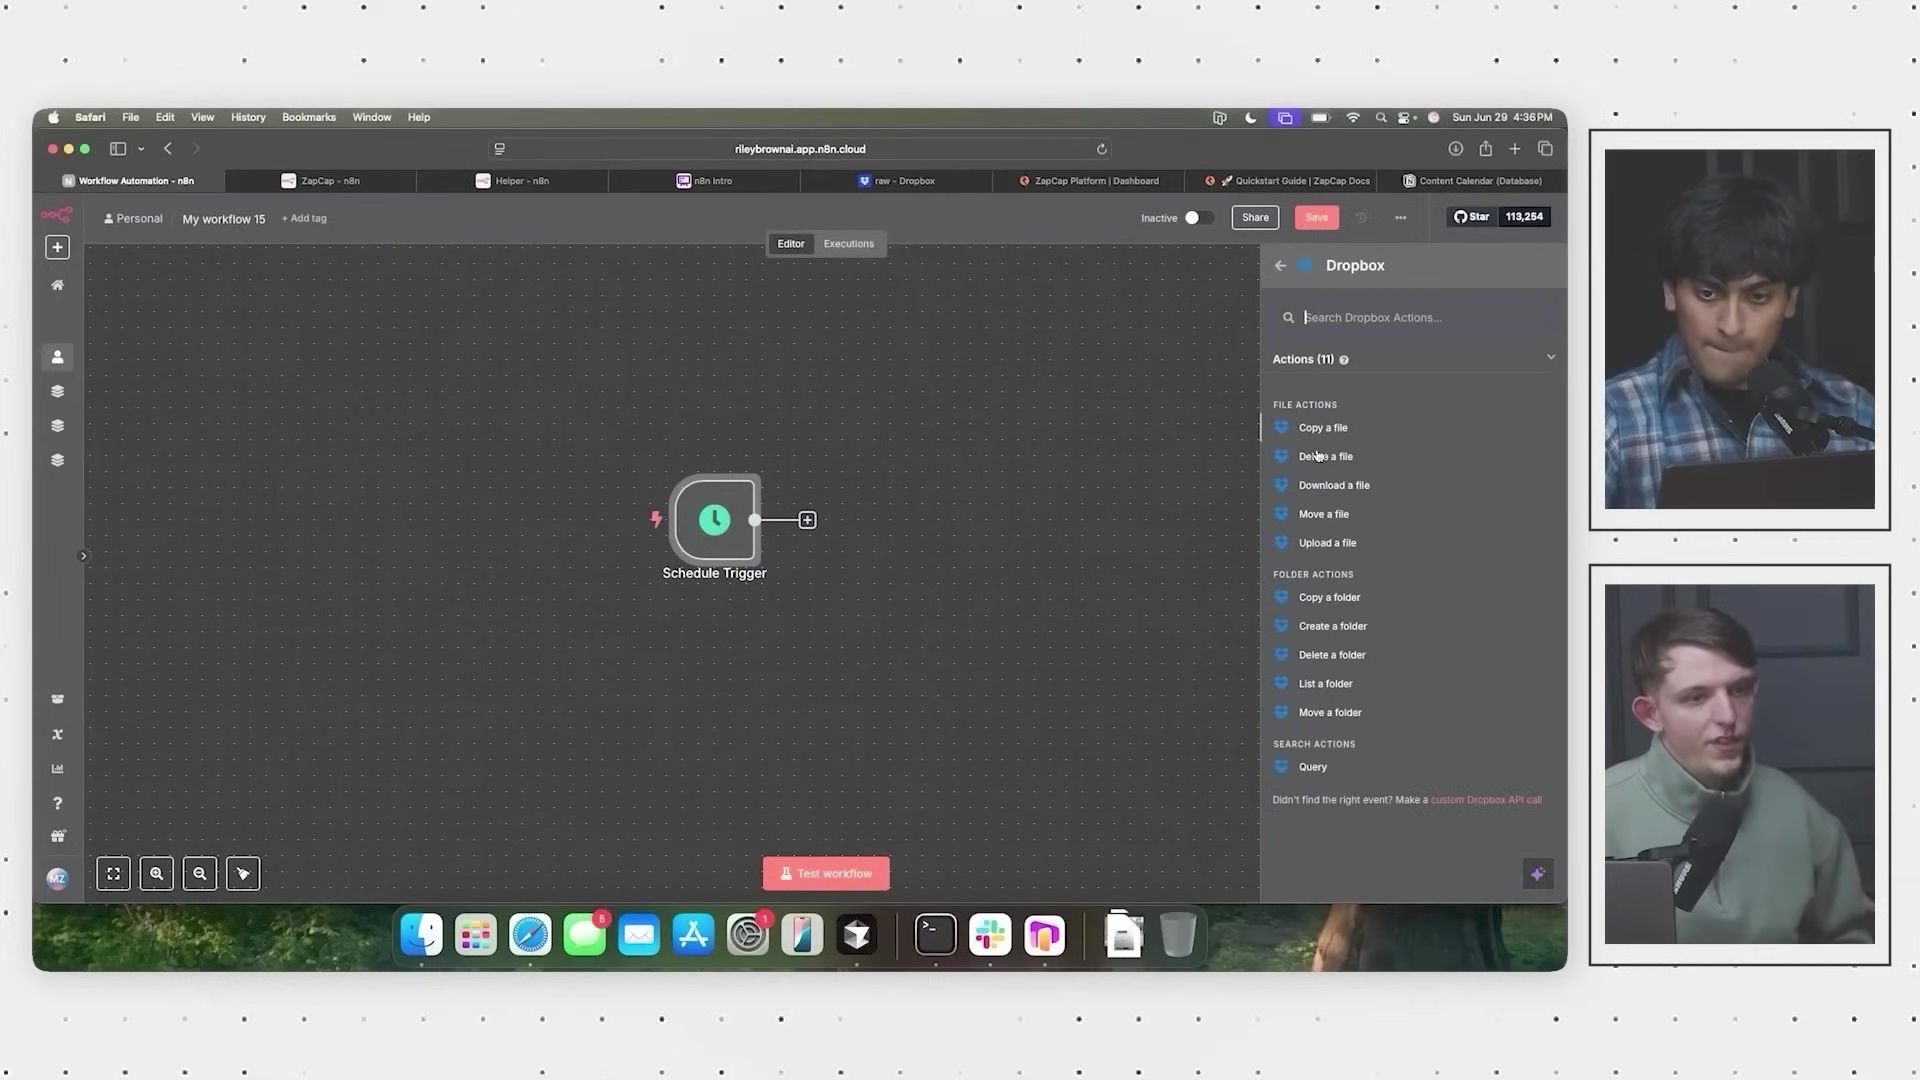The width and height of the screenshot is (1920, 1080).
Task: Click the Add tag link
Action: (304, 219)
